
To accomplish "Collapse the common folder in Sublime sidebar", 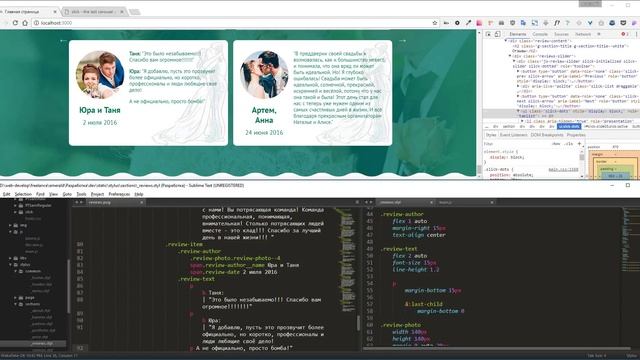I will [x=16, y=271].
